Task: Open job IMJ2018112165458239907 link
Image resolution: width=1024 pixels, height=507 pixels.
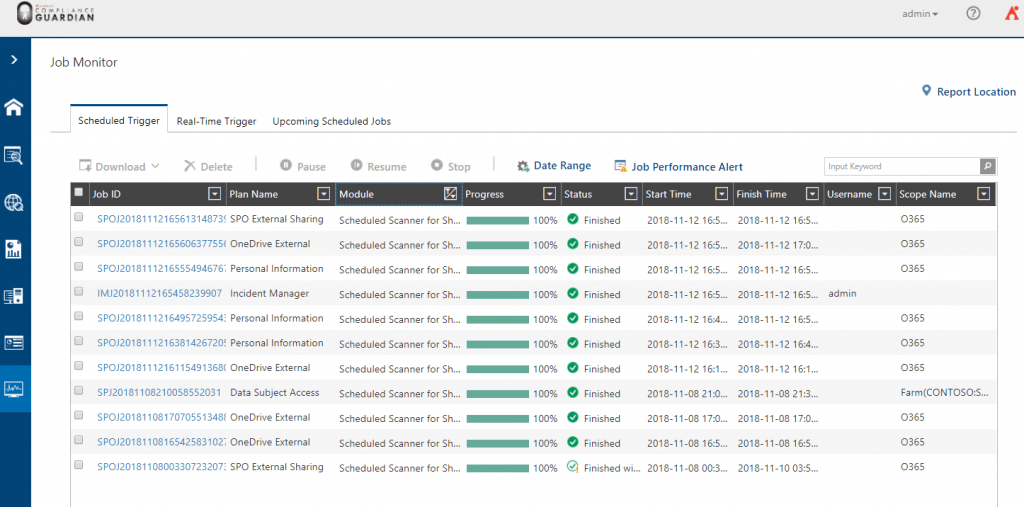Action: click(x=159, y=294)
